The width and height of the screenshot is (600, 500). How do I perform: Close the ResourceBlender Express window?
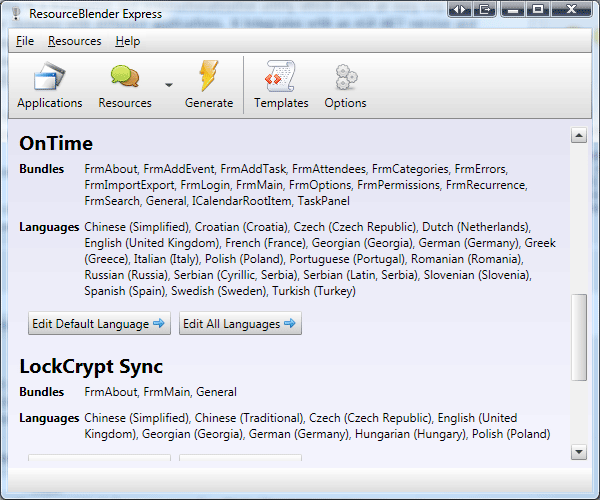click(571, 9)
